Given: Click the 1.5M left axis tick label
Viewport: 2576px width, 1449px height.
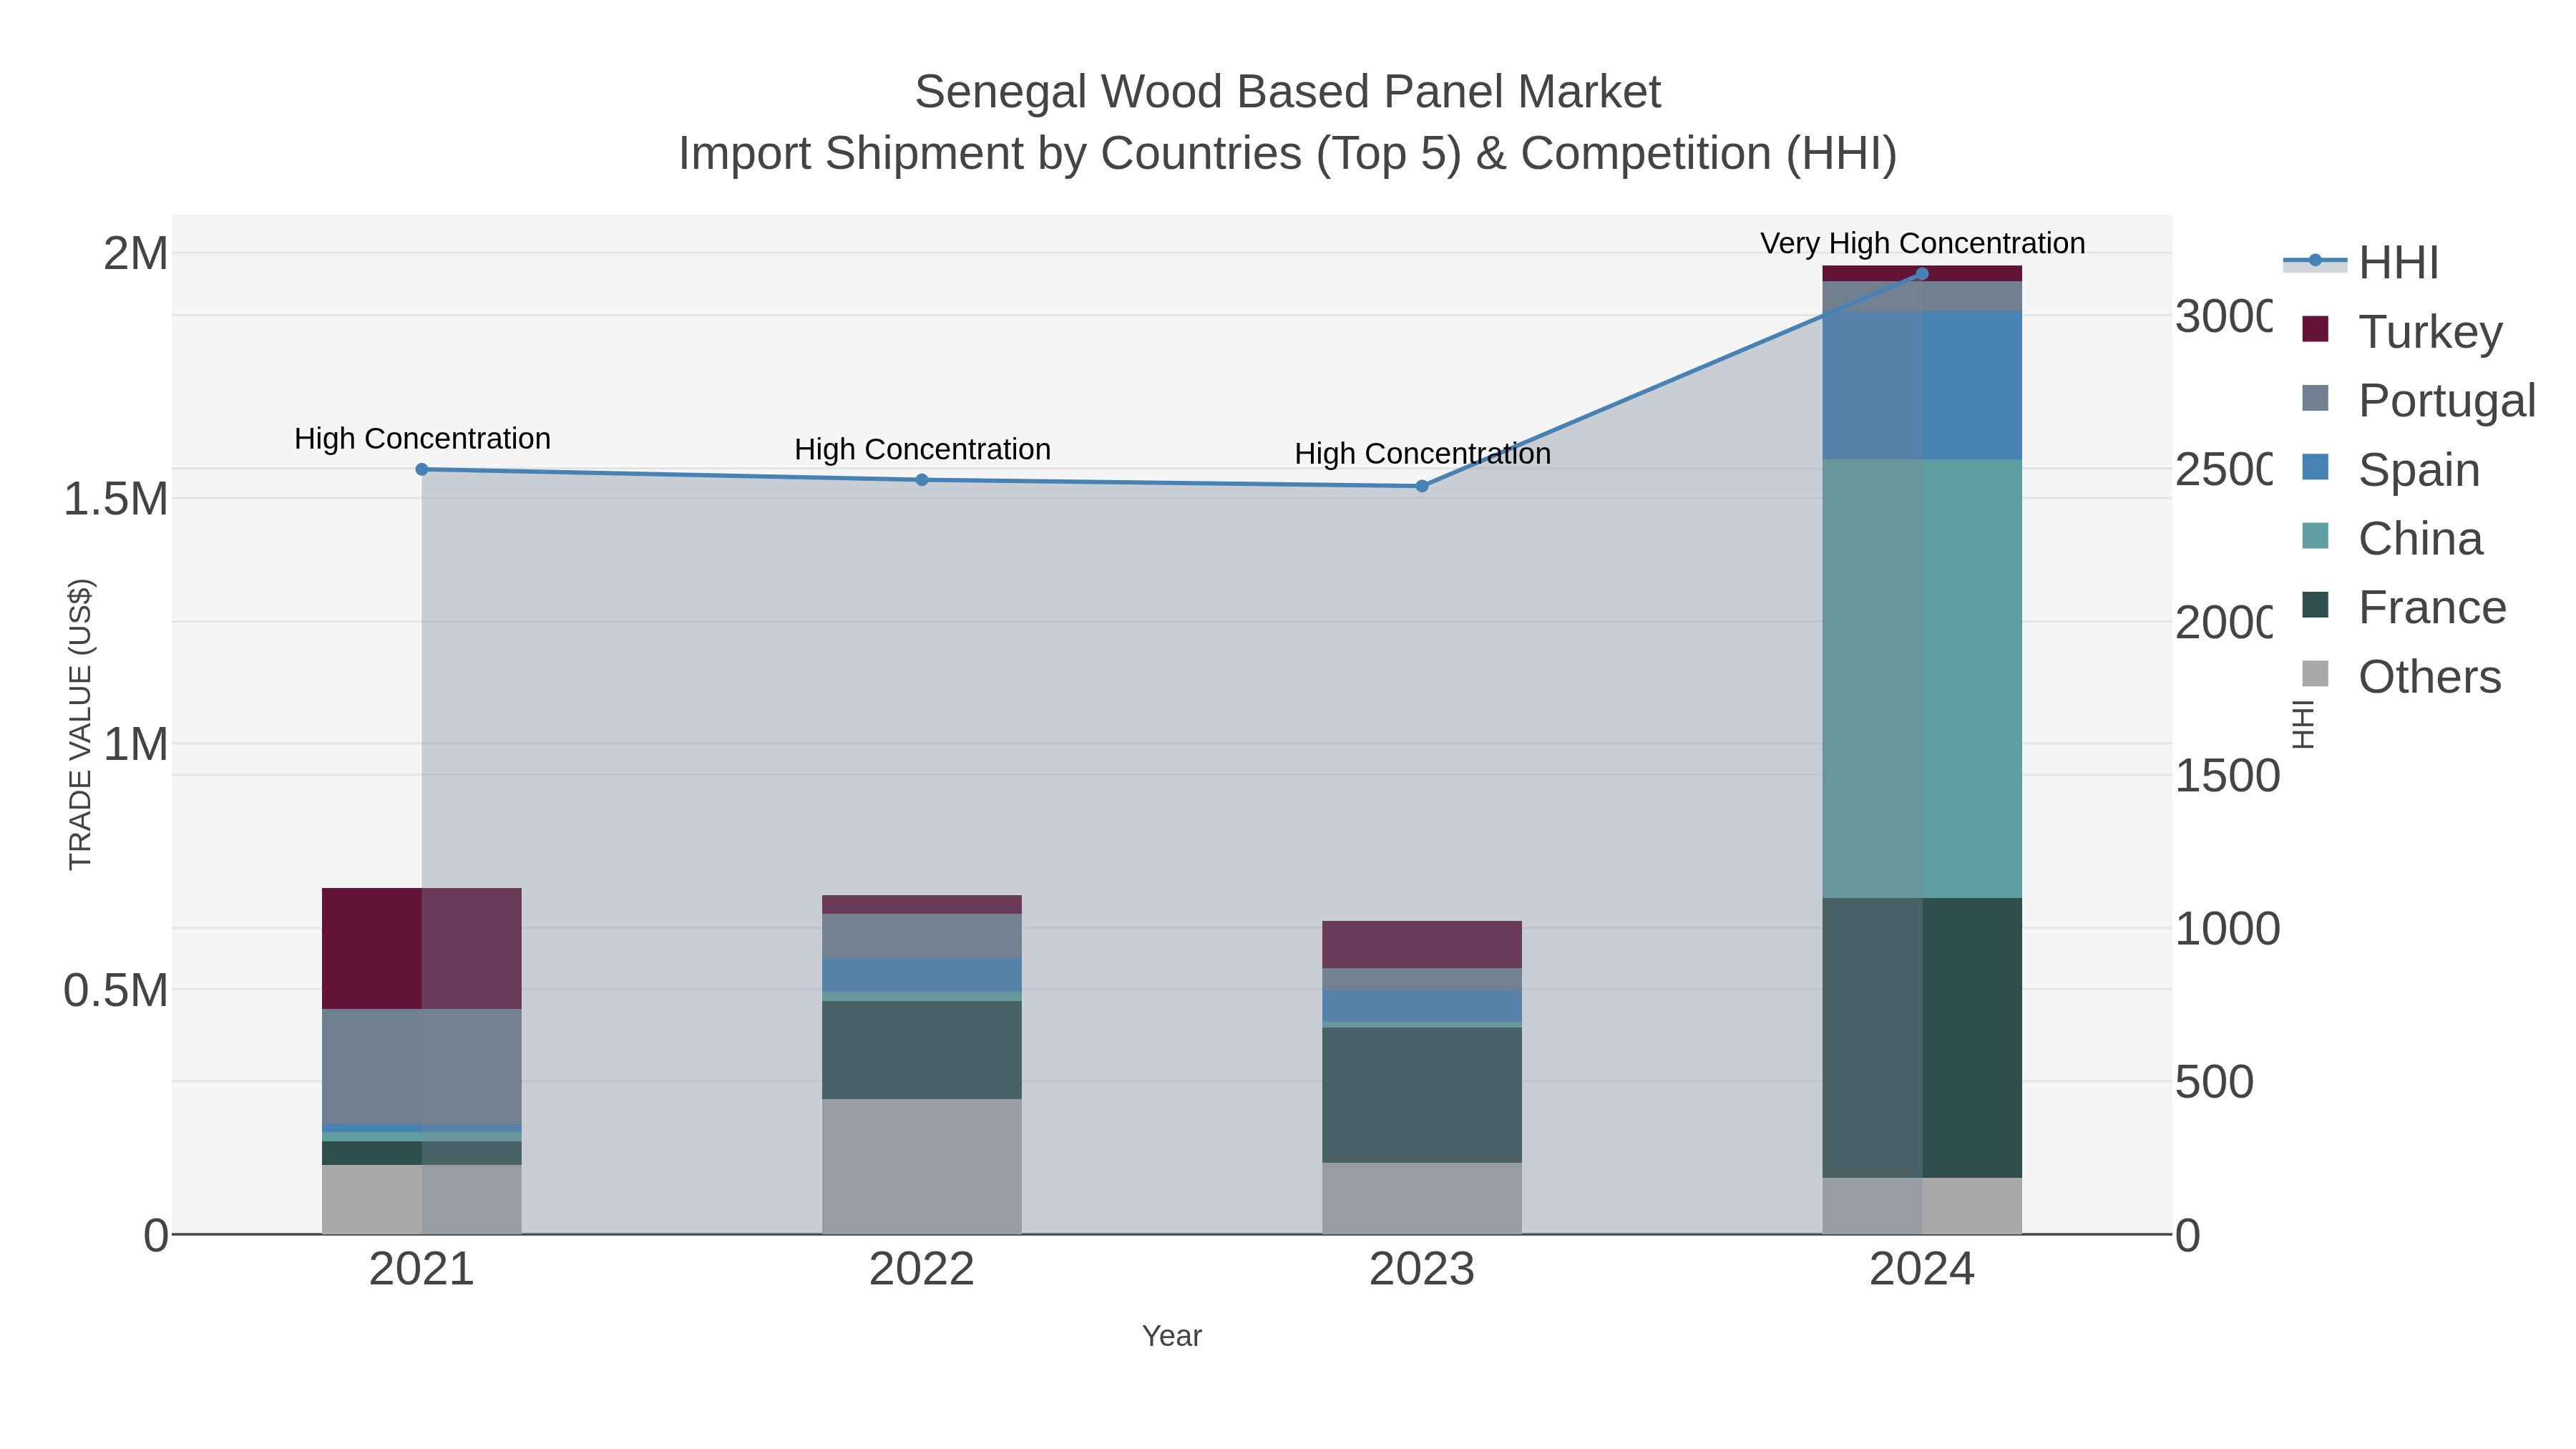Looking at the screenshot, I should point(116,498).
